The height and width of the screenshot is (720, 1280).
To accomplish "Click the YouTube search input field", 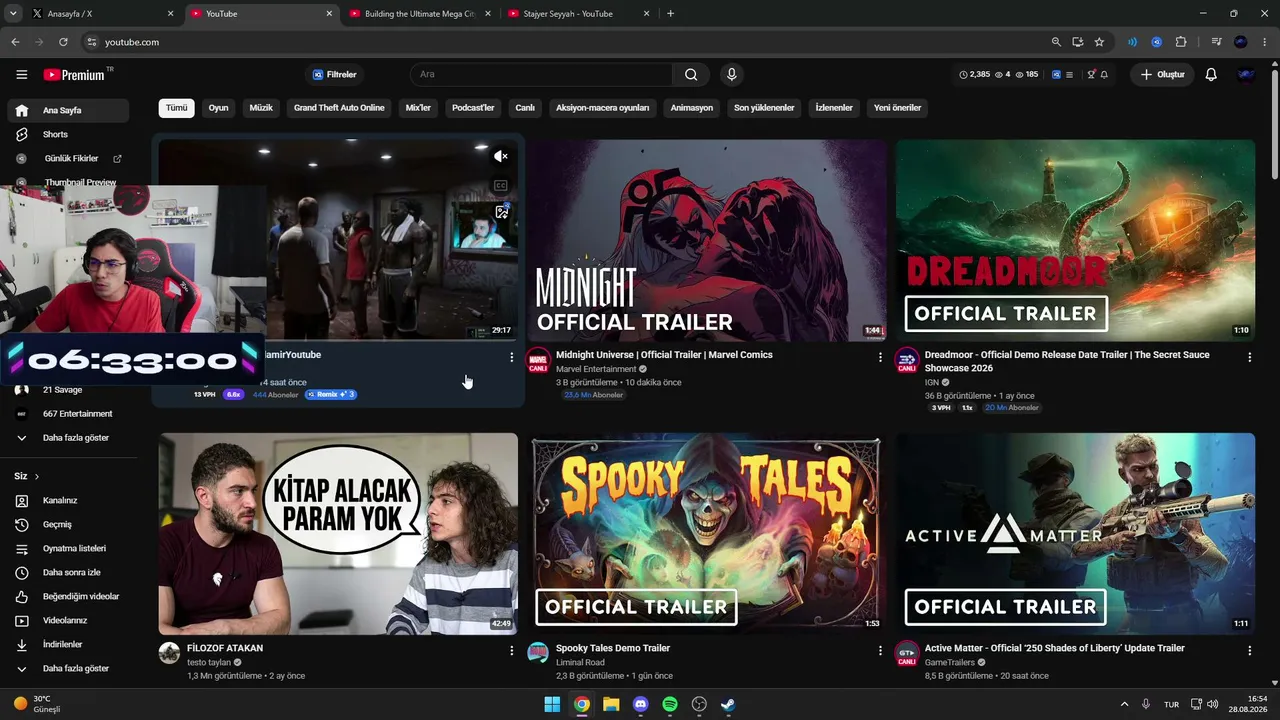I will [541, 75].
